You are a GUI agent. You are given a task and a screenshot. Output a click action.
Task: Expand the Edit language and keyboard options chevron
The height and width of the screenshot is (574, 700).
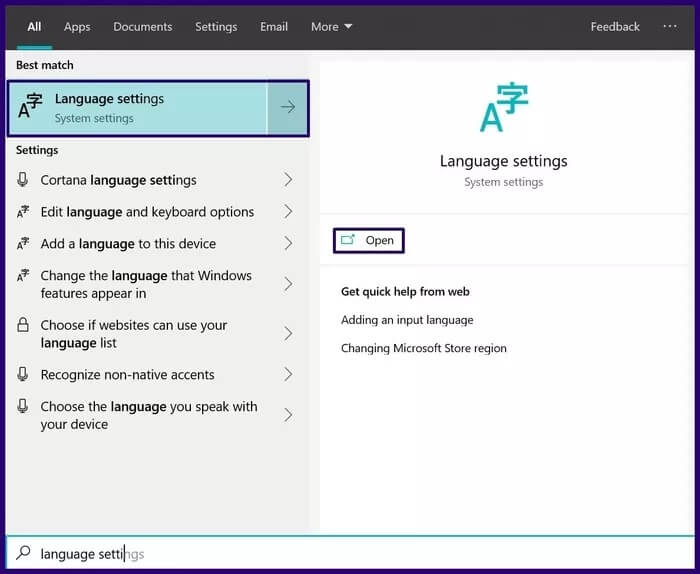coord(288,212)
